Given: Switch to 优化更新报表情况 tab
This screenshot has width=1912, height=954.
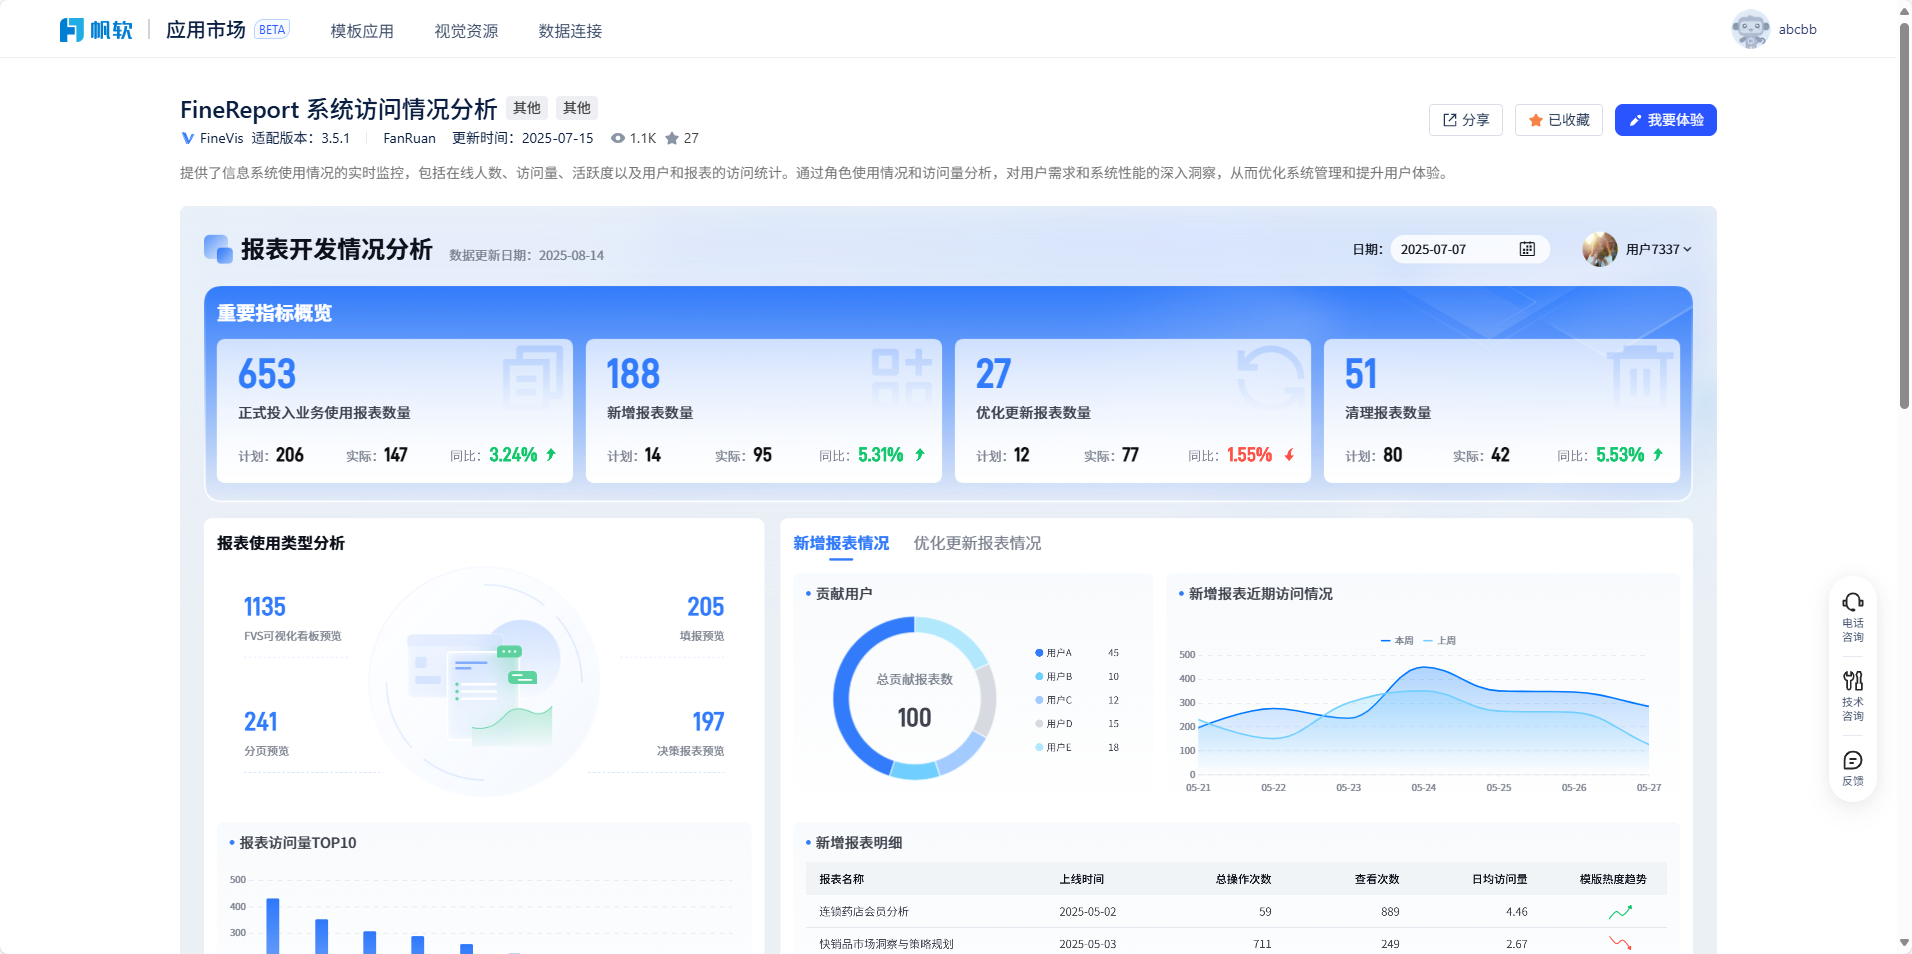Looking at the screenshot, I should 977,543.
